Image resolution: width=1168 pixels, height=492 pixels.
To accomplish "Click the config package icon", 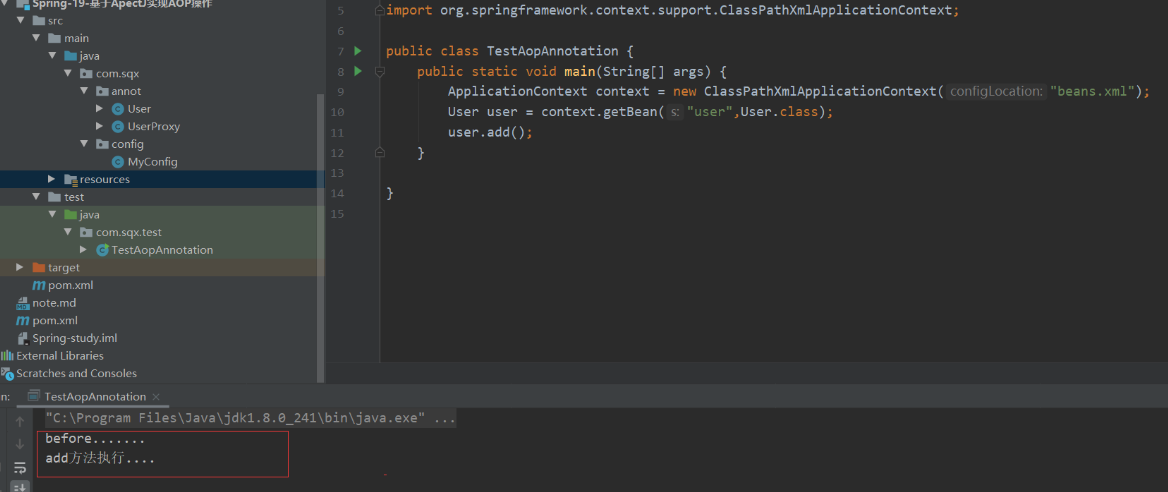I will (x=103, y=144).
